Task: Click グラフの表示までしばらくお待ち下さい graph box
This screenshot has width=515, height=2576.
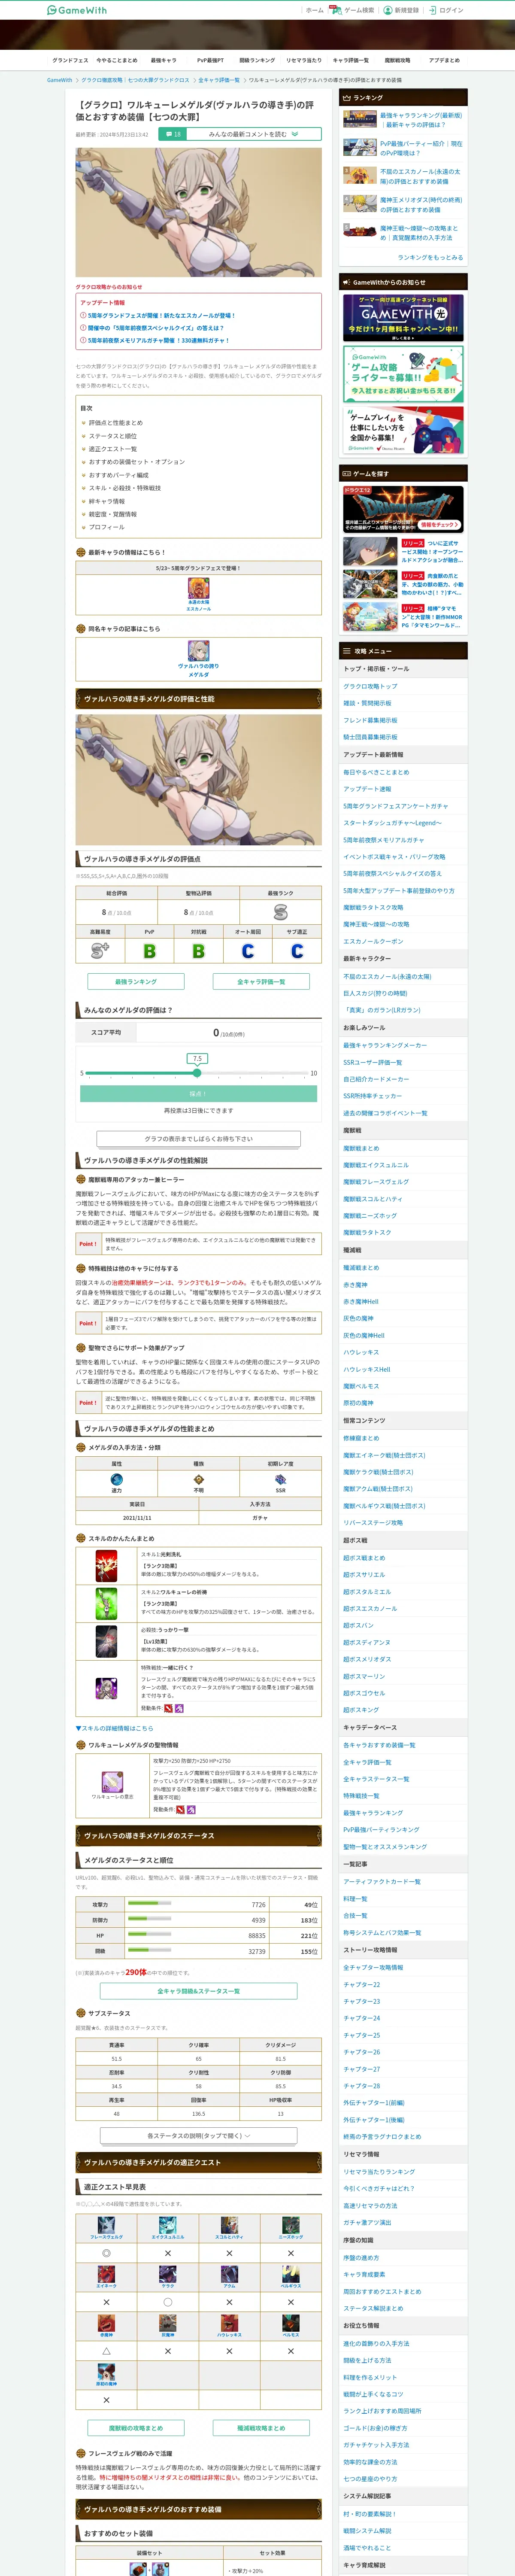Action: click(x=199, y=1138)
